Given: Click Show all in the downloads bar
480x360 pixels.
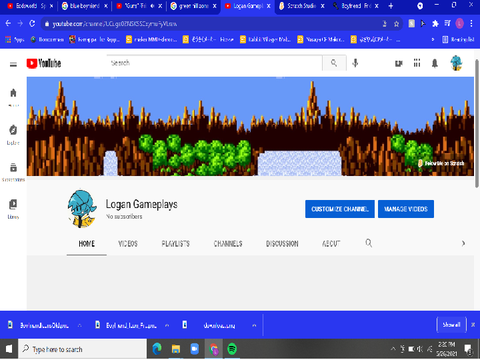Looking at the screenshot, I should pyautogui.click(x=451, y=325).
